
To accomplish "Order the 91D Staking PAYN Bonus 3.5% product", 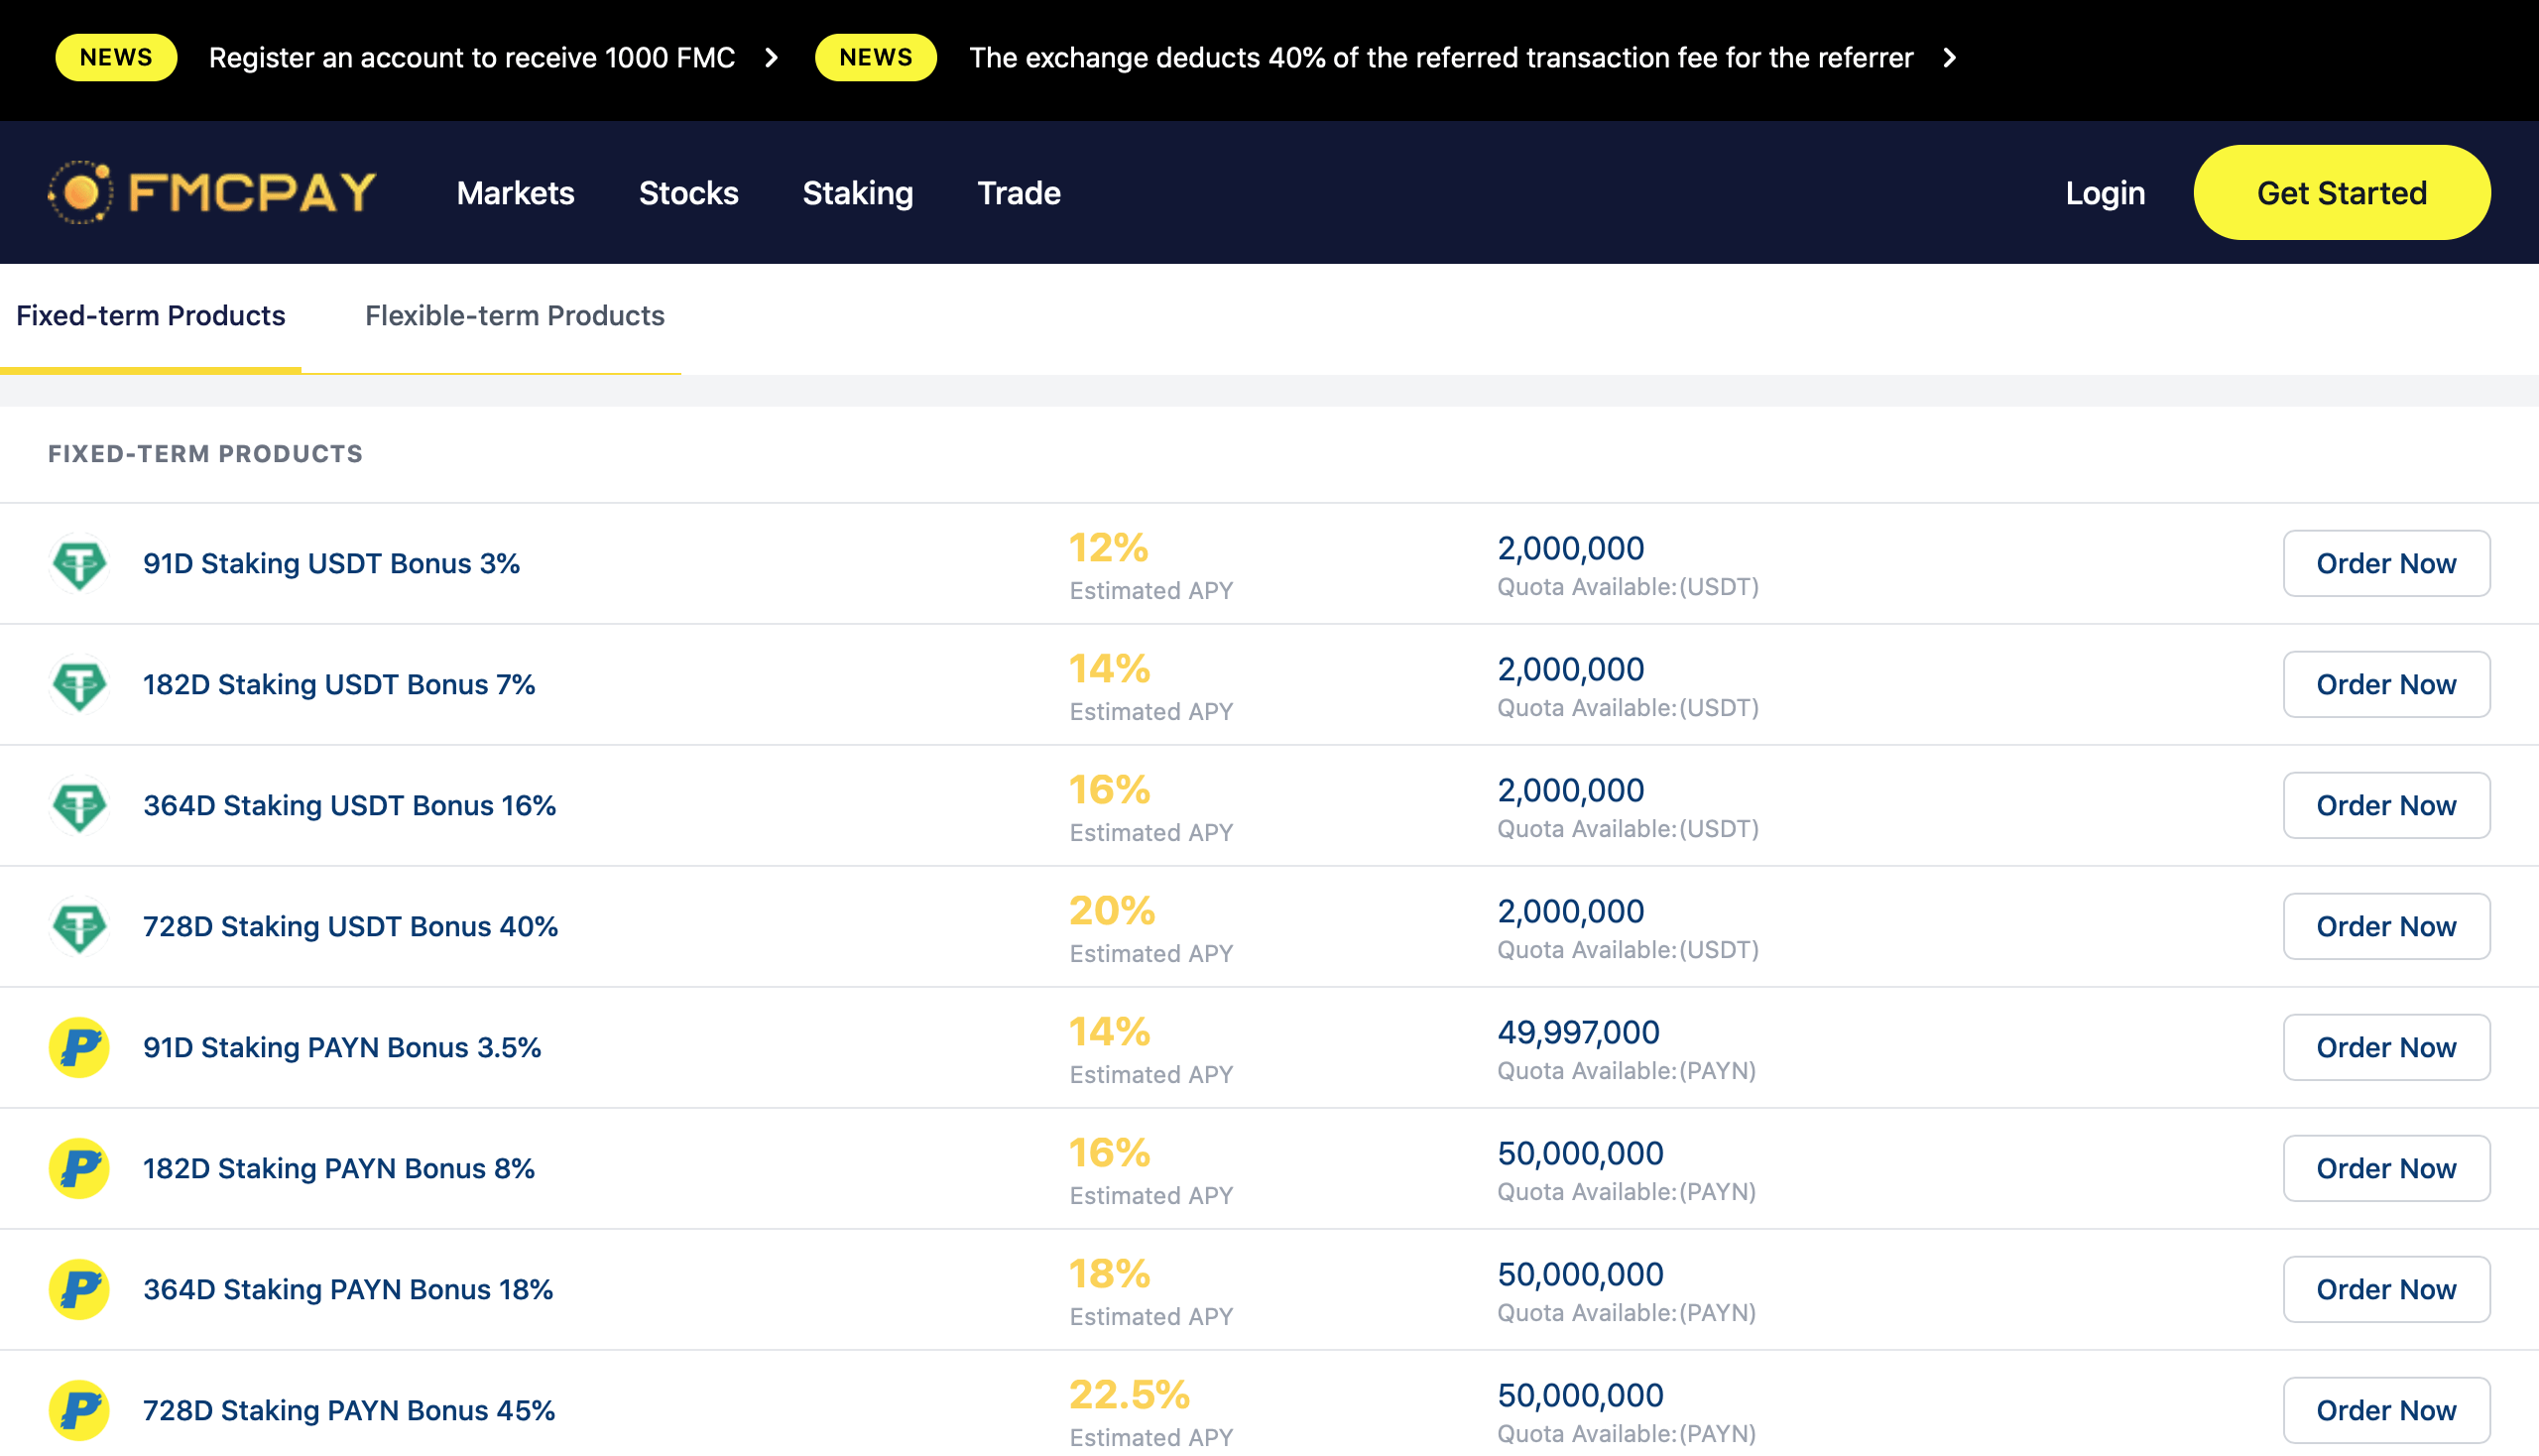I will click(2386, 1047).
